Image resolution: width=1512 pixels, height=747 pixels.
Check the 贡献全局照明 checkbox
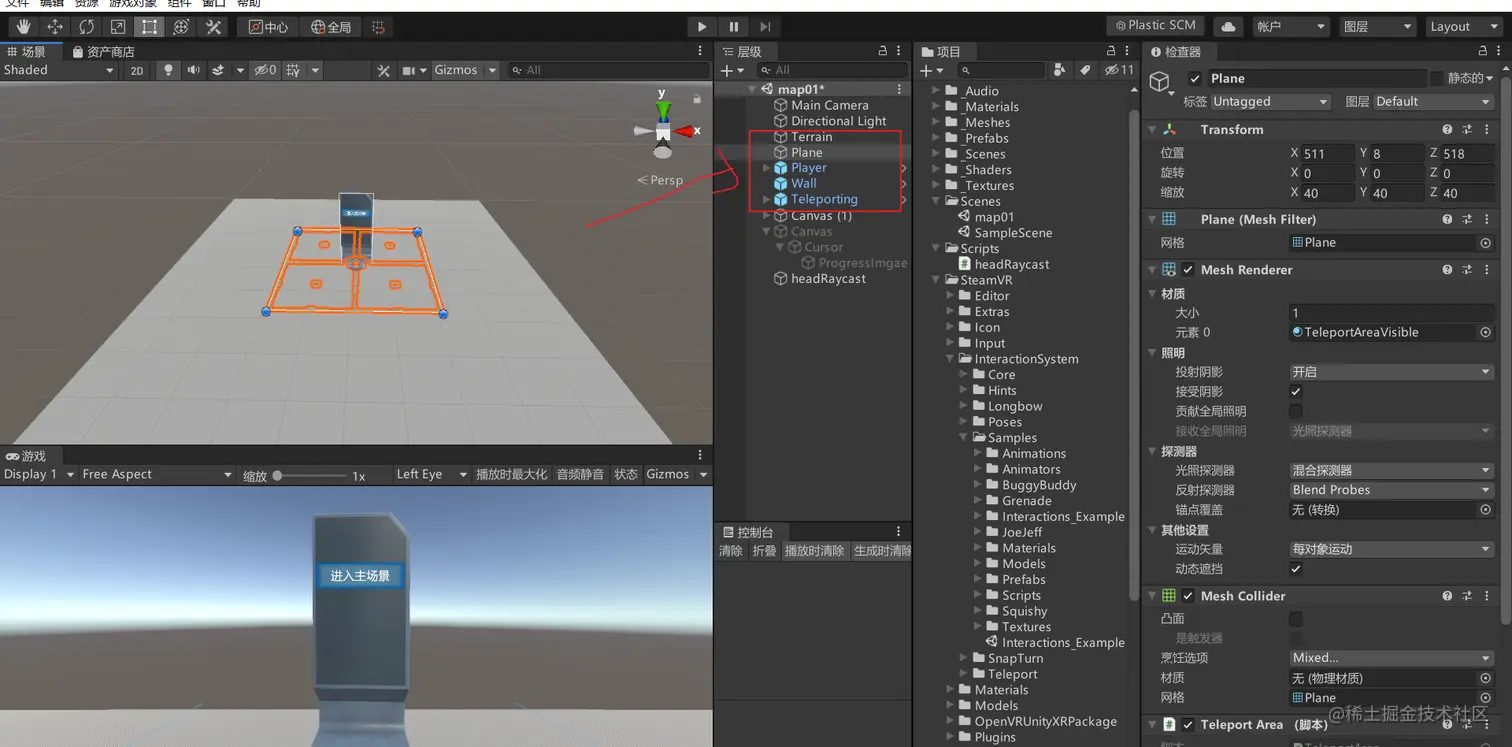point(1296,411)
